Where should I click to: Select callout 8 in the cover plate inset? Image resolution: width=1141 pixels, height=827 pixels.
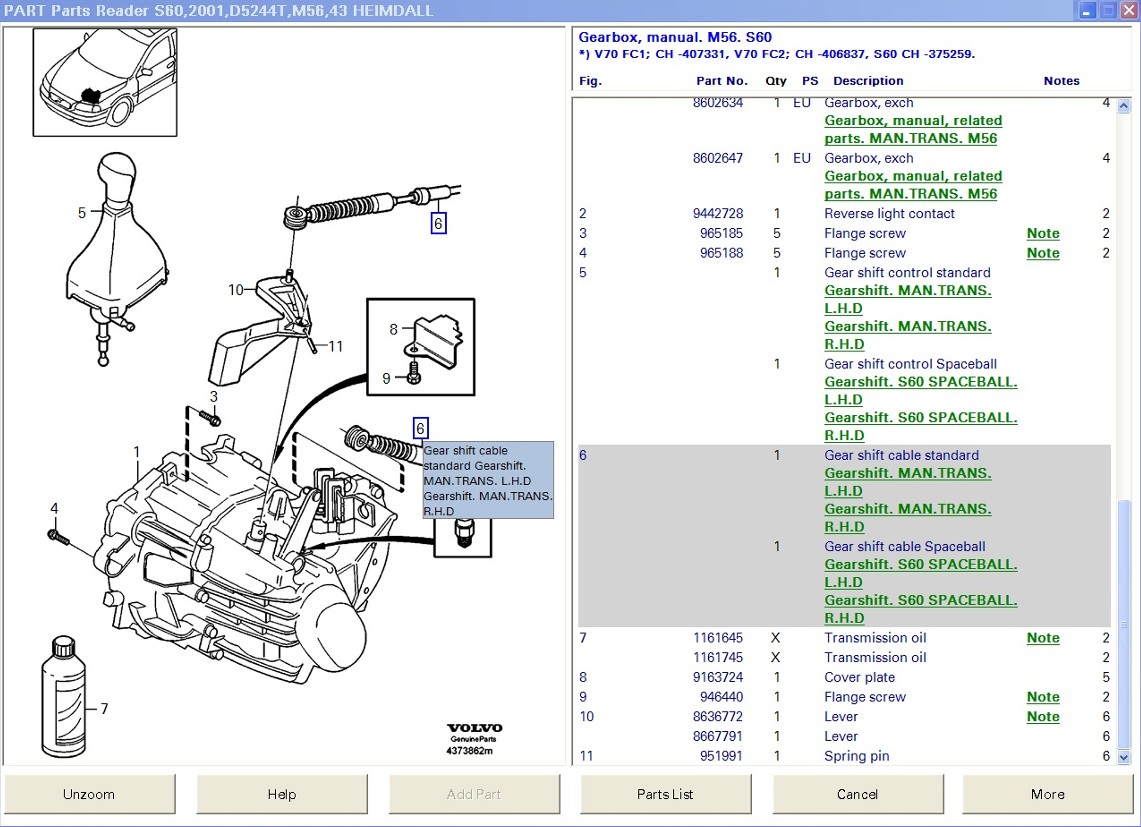pos(394,329)
